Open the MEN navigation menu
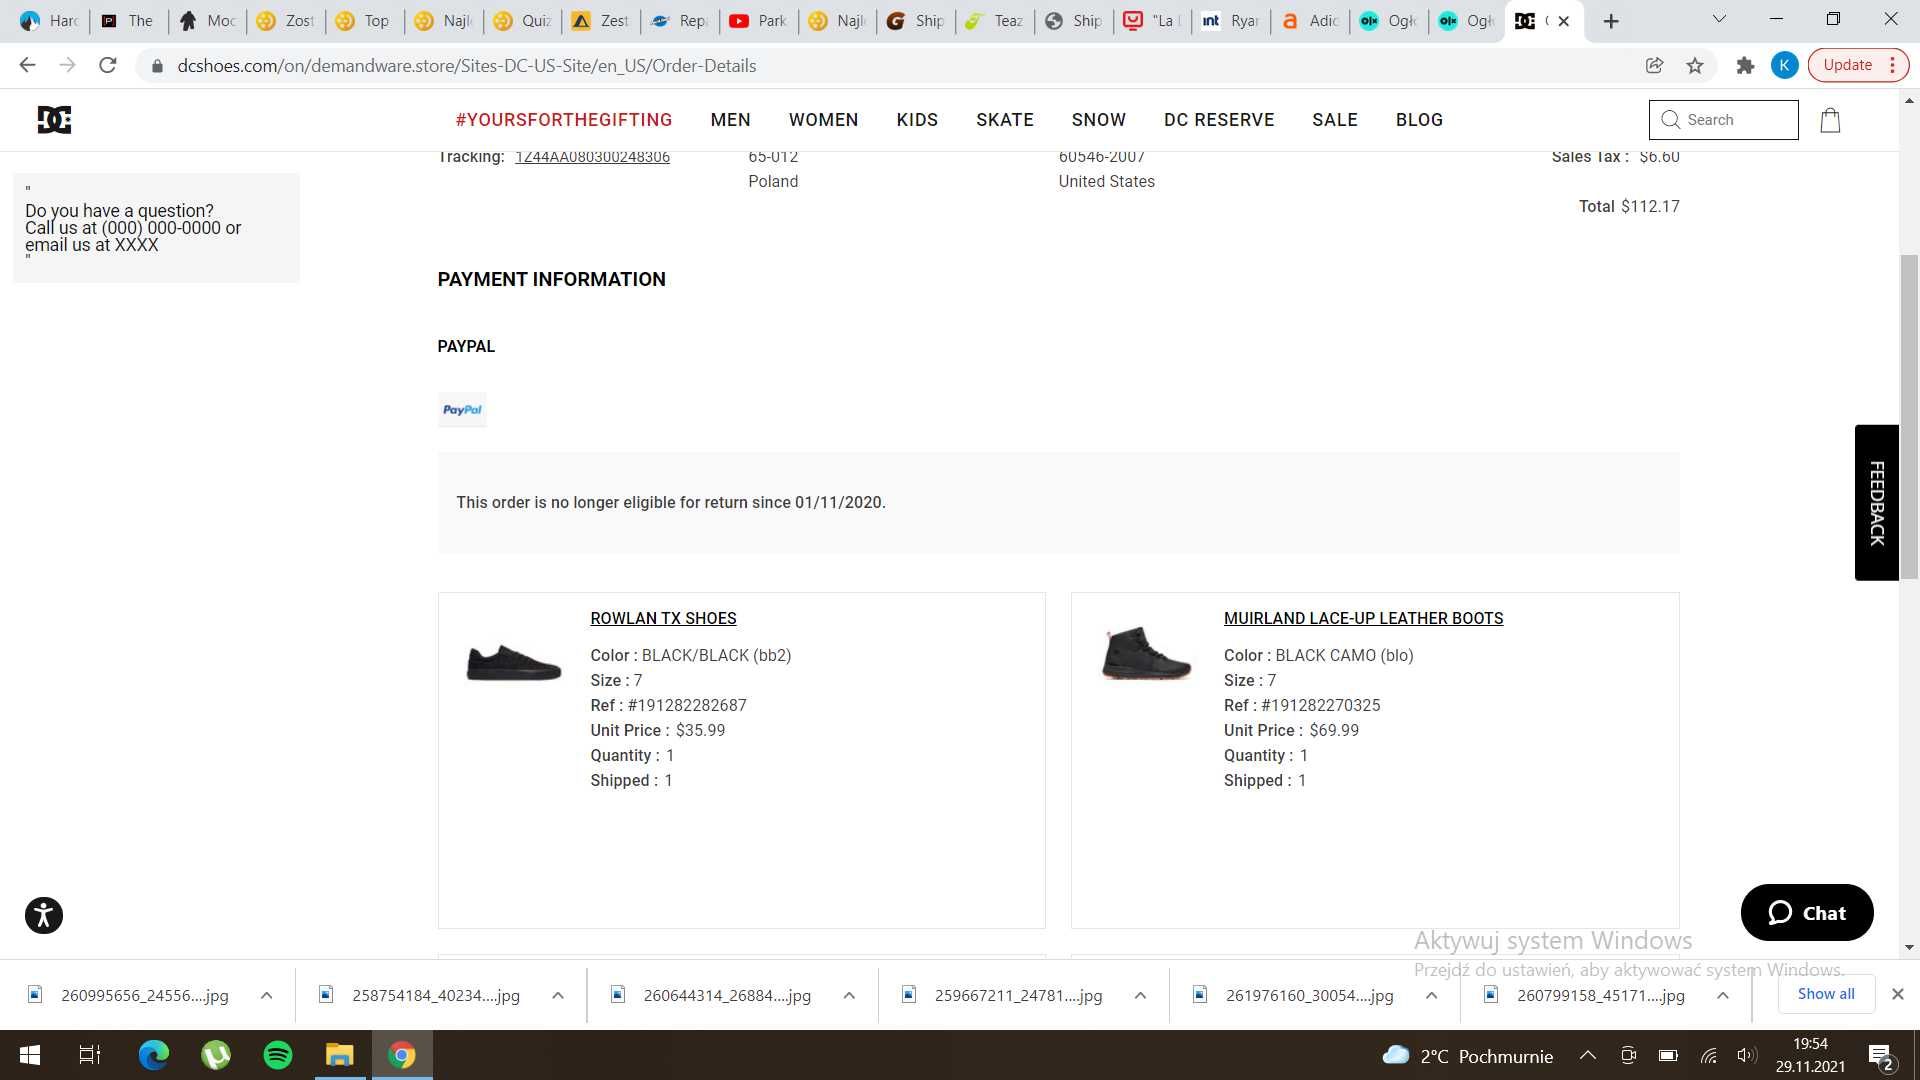Image resolution: width=1920 pixels, height=1080 pixels. (x=730, y=120)
